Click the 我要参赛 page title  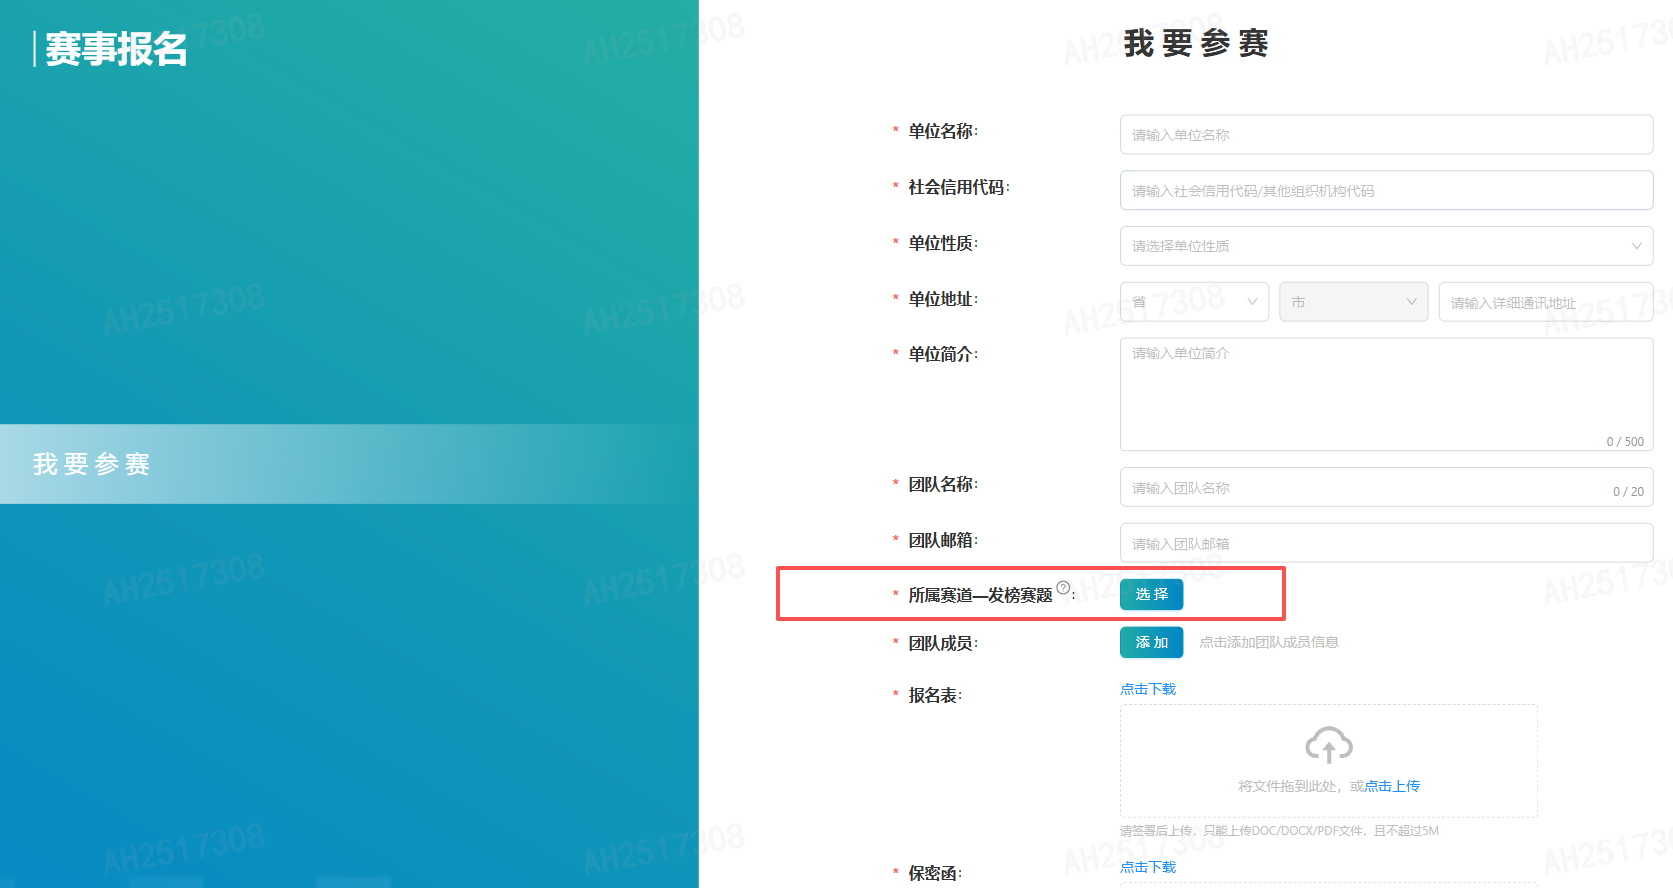tap(1196, 43)
